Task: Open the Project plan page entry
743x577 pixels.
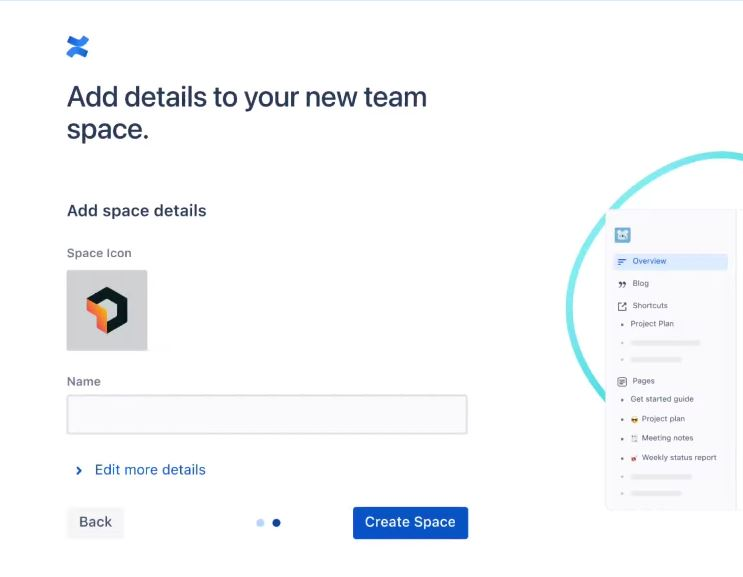Action: coord(663,419)
